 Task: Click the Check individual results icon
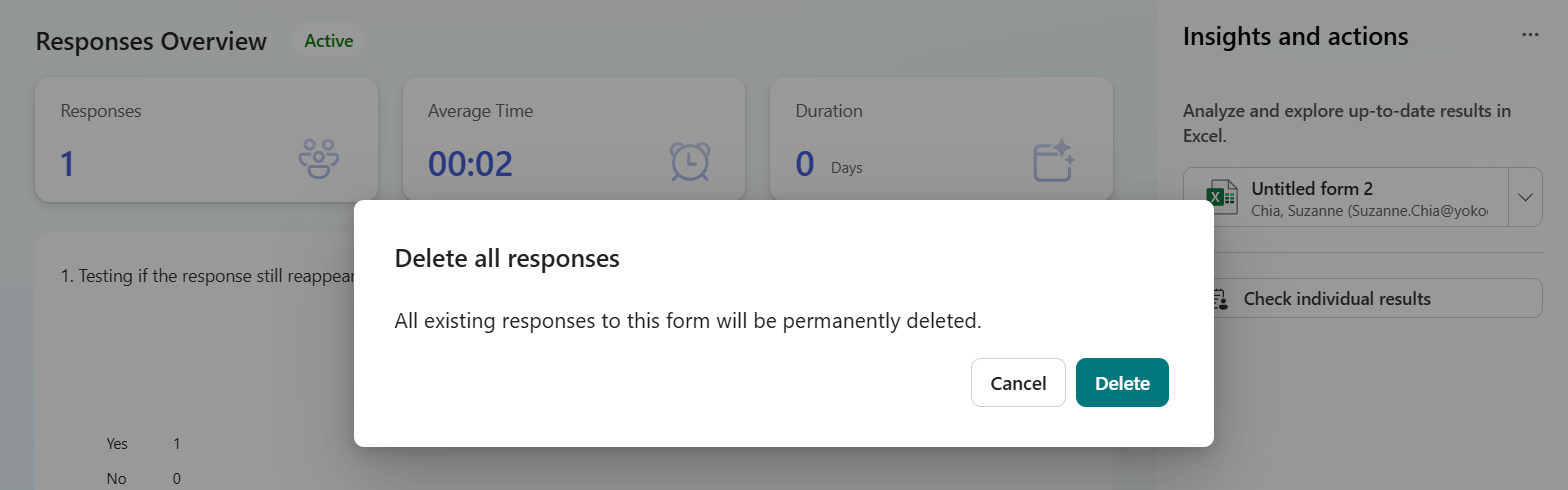1218,299
